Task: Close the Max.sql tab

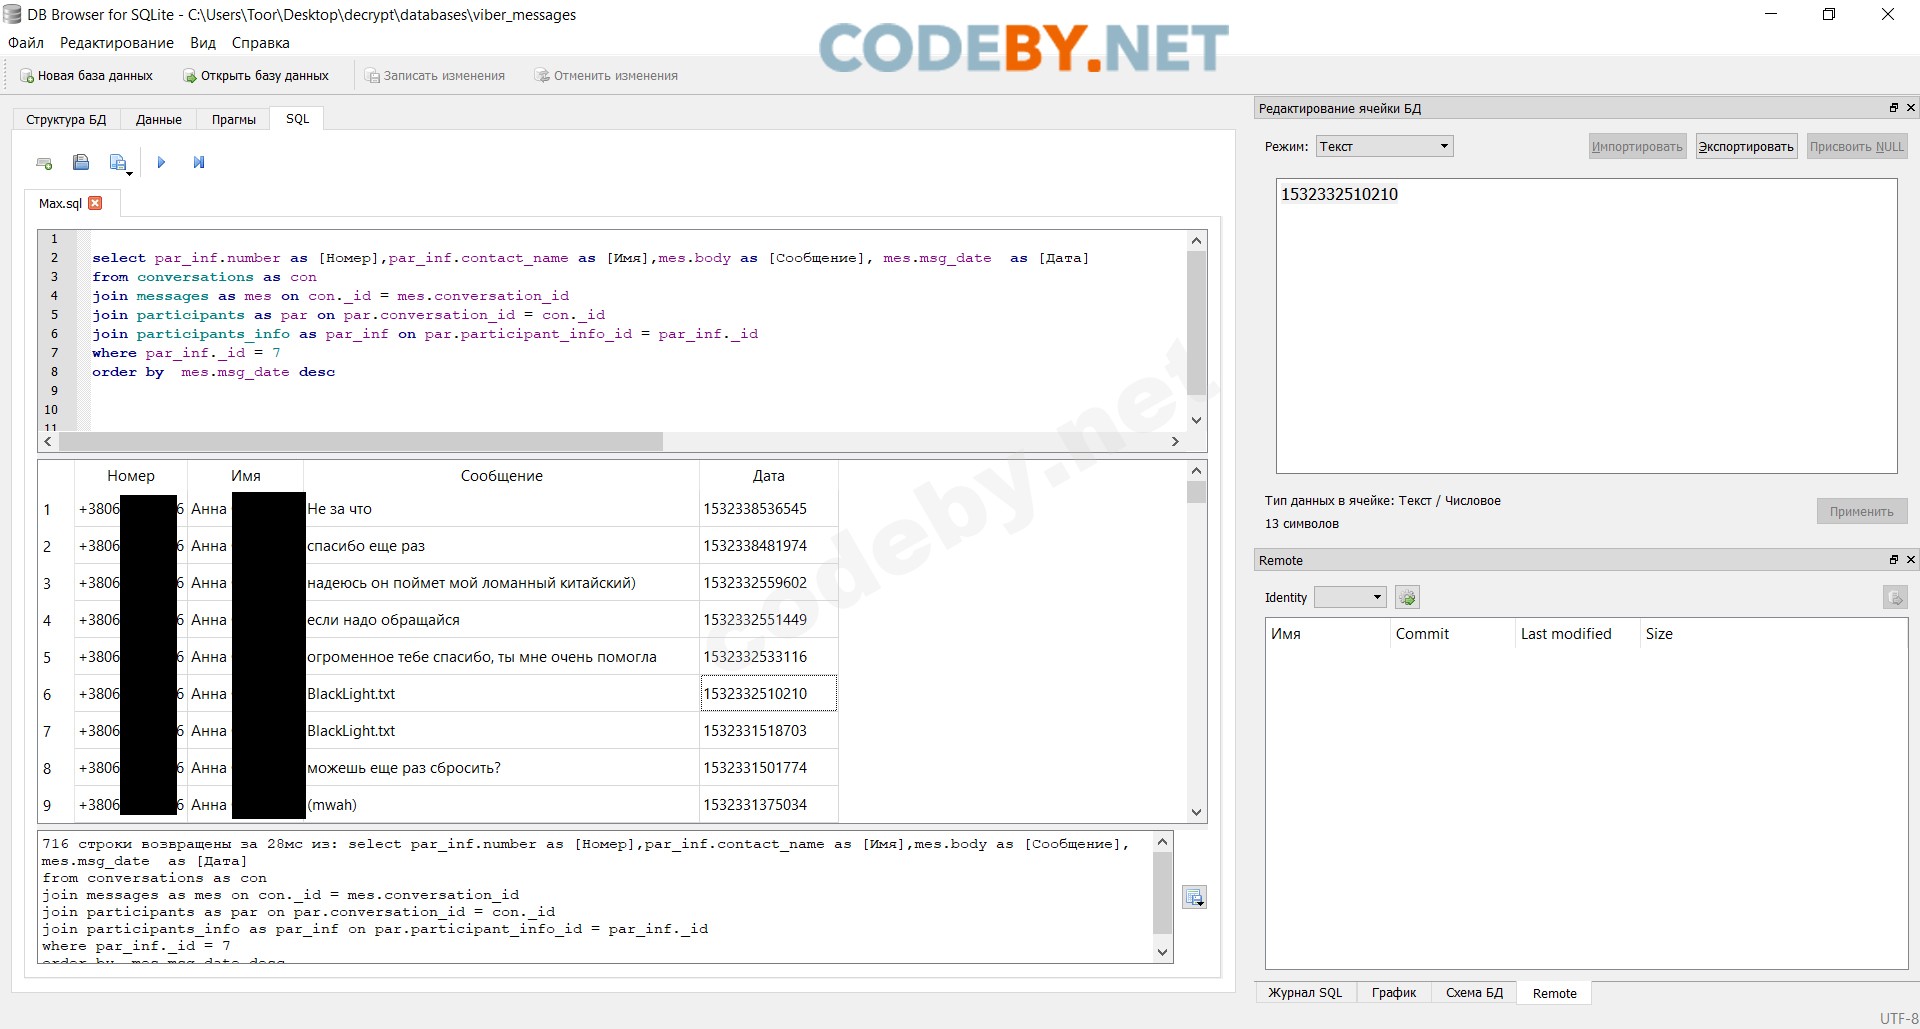Action: (96, 203)
